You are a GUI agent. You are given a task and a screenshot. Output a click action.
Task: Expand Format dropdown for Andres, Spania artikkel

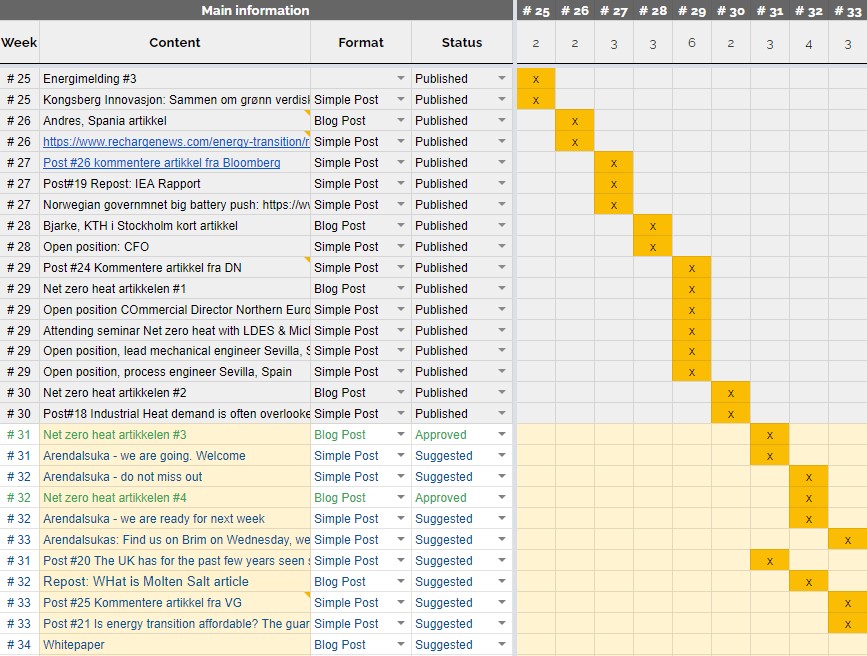coord(401,121)
